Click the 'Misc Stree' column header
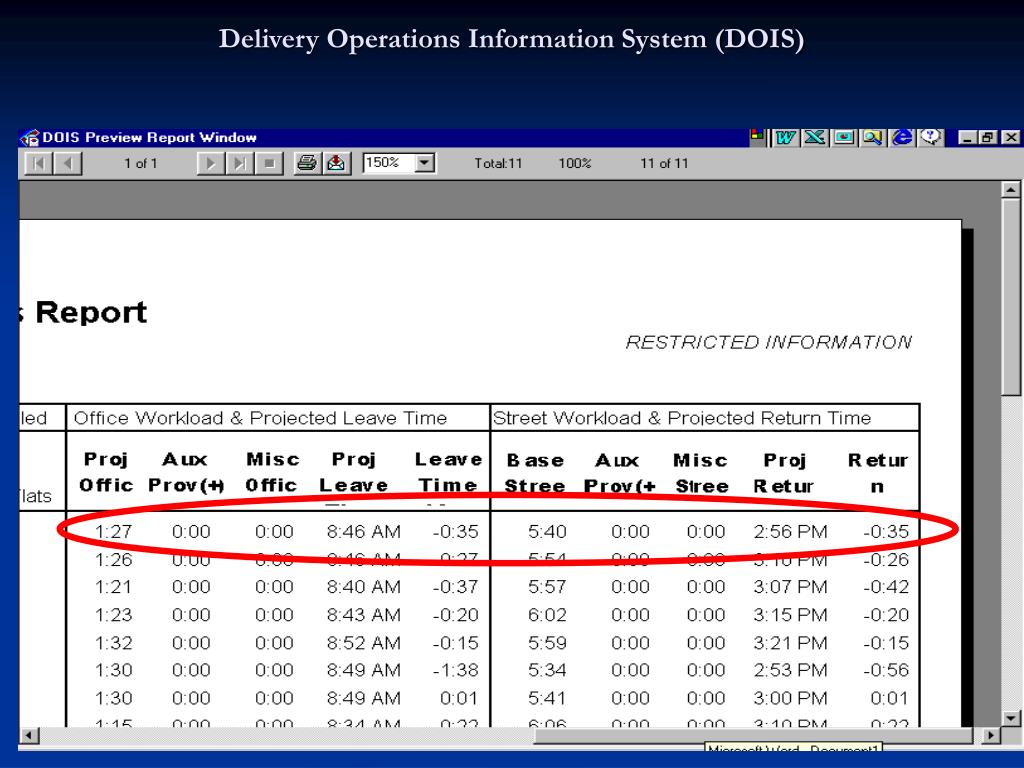The image size is (1024, 768). coord(701,473)
